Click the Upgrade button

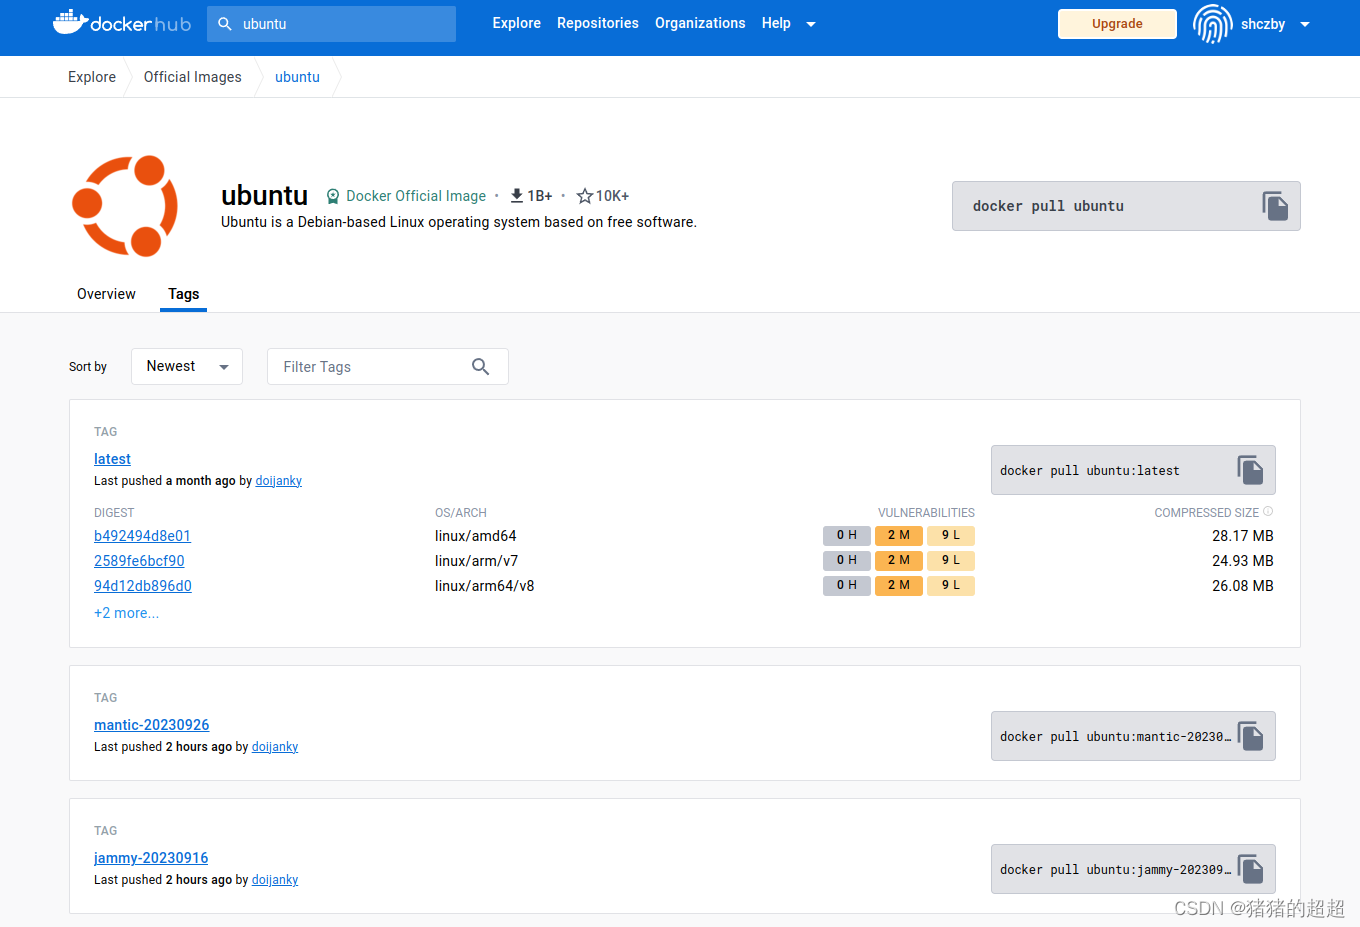[x=1117, y=23]
